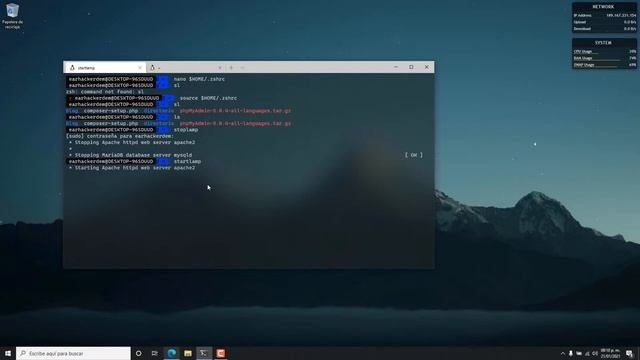Screen dimensions: 640x360
Task: Select the 'startlamp' terminal tab
Action: (105, 67)
